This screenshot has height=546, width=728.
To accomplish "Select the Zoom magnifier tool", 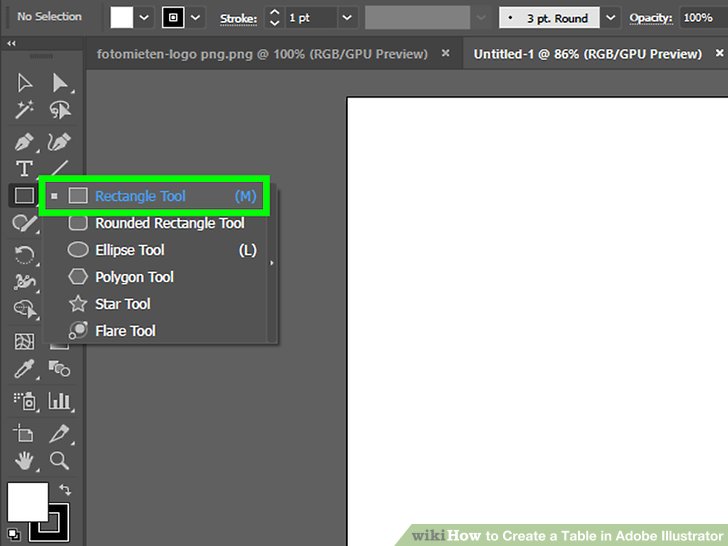I will click(x=60, y=461).
